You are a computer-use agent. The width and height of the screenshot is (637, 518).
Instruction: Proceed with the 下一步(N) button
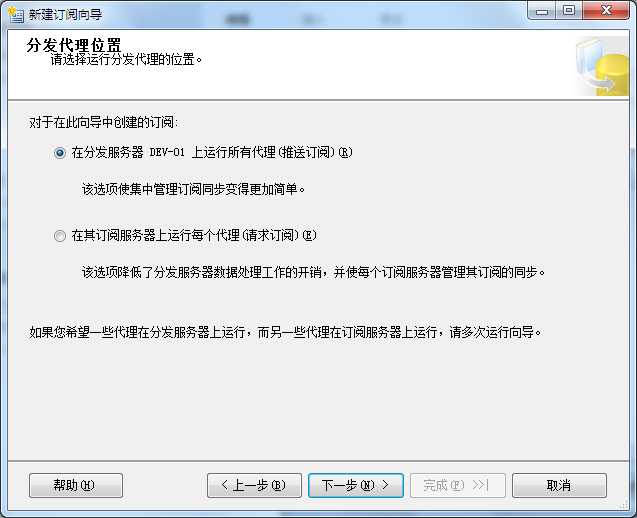click(356, 485)
